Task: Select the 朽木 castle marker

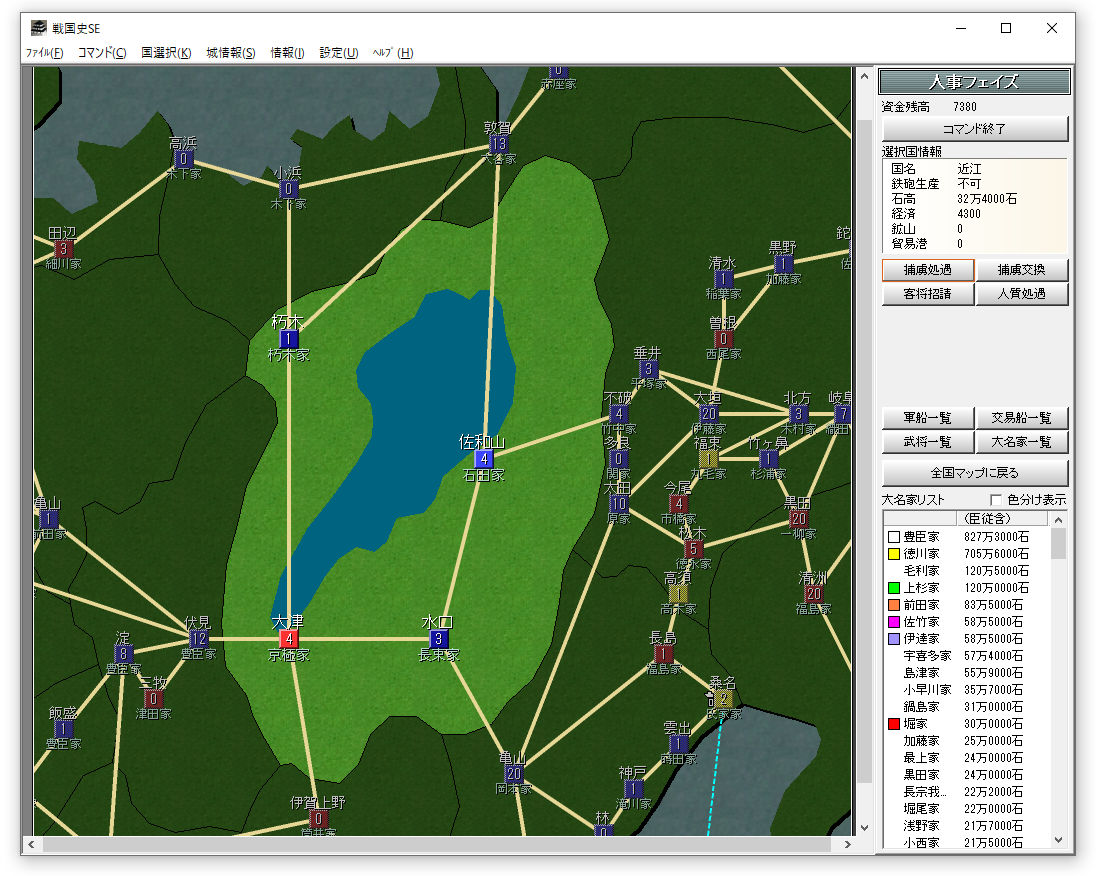Action: click(289, 339)
